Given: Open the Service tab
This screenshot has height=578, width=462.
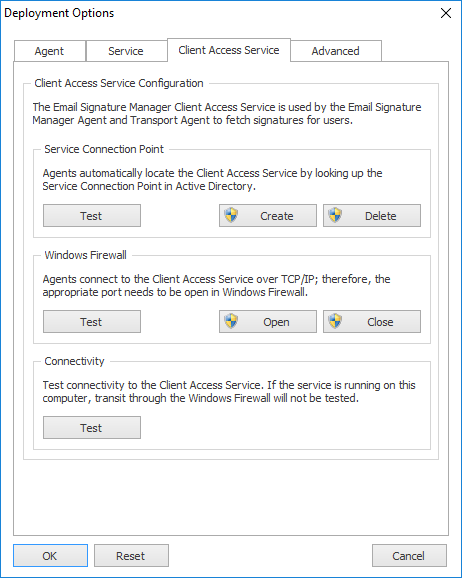Looking at the screenshot, I should point(126,51).
